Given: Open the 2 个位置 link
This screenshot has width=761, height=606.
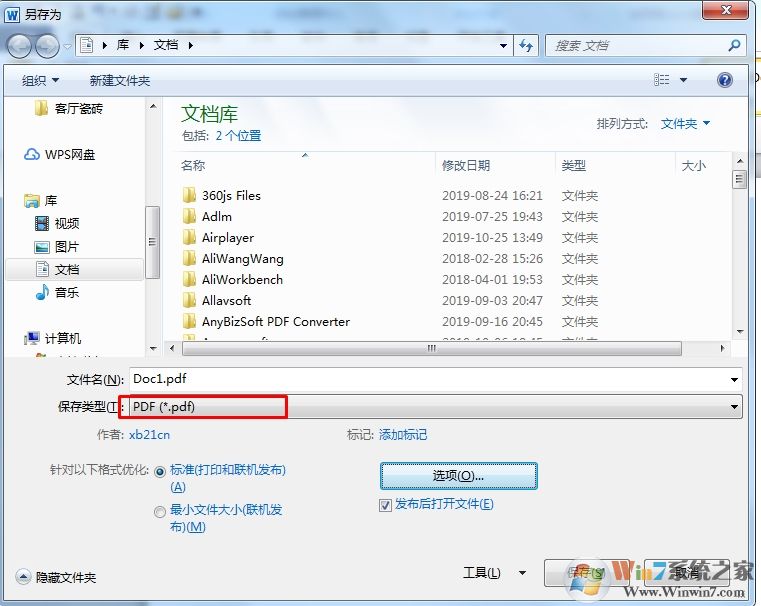Looking at the screenshot, I should pos(238,135).
